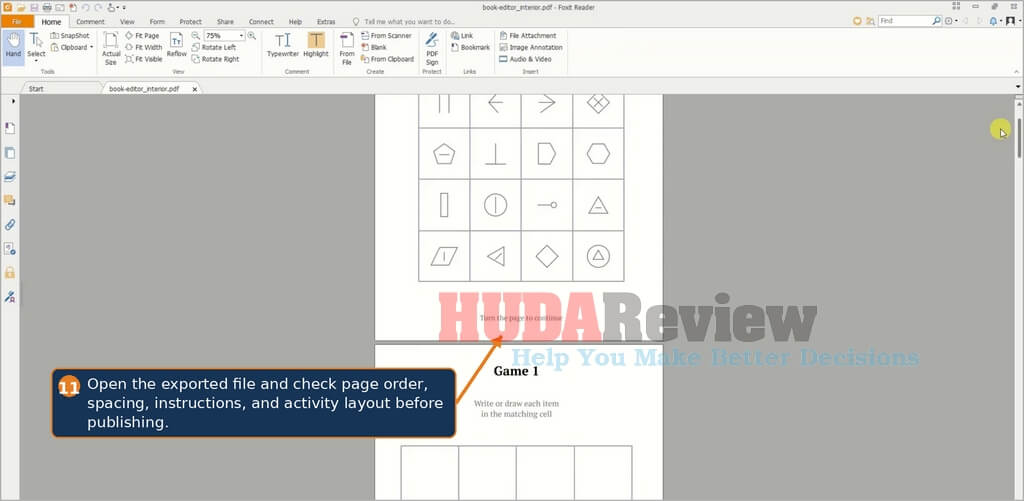The image size is (1024, 501).
Task: Open the Help ribbon tab
Action: [295, 22]
